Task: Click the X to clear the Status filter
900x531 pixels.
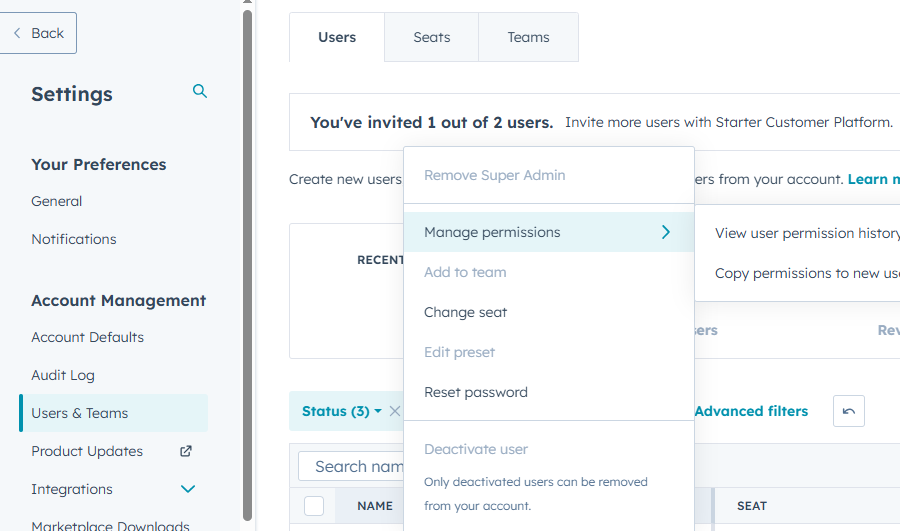Action: coord(394,411)
